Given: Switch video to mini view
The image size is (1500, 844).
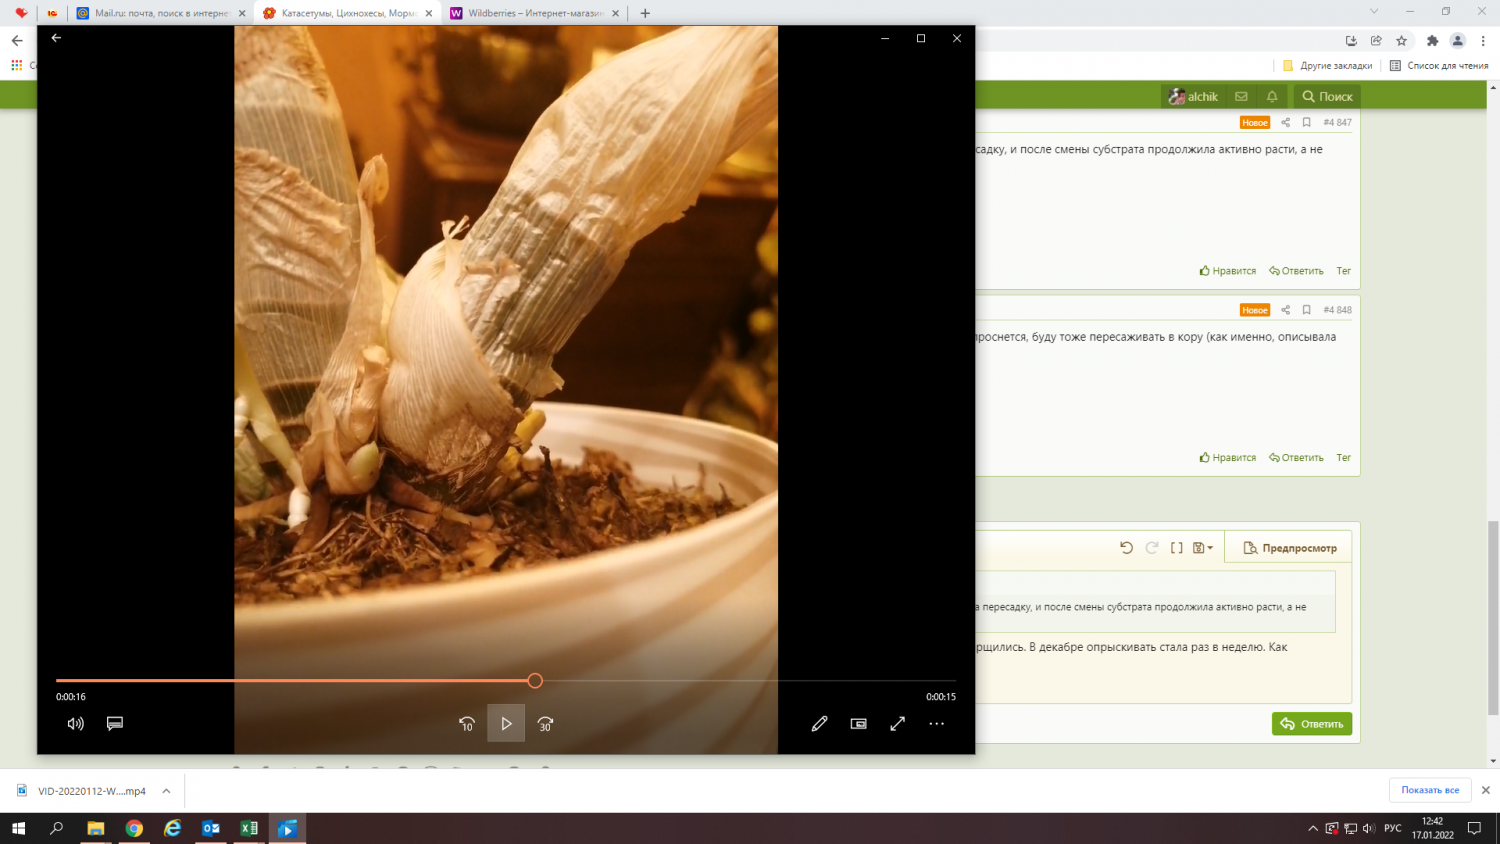Looking at the screenshot, I should pyautogui.click(x=858, y=723).
